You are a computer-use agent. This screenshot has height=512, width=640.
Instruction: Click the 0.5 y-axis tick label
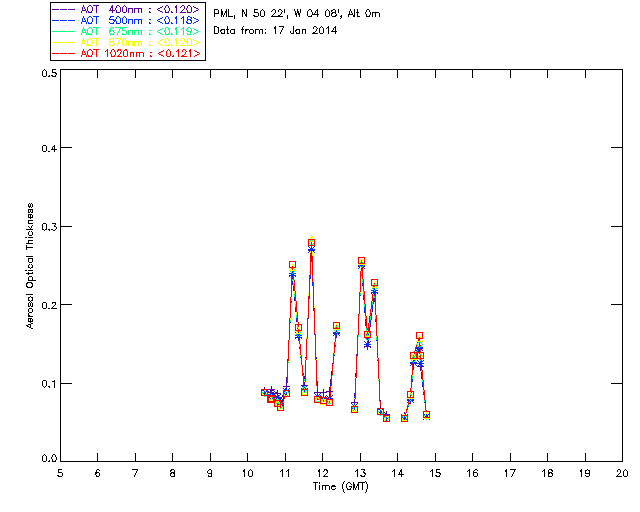49,73
